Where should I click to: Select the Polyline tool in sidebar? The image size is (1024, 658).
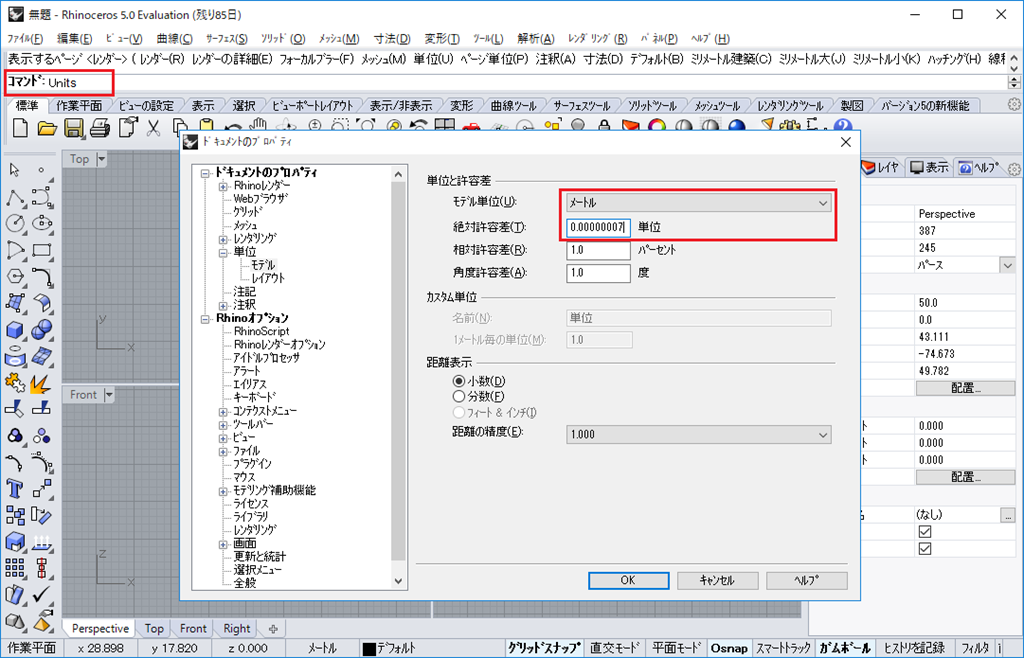(x=15, y=197)
